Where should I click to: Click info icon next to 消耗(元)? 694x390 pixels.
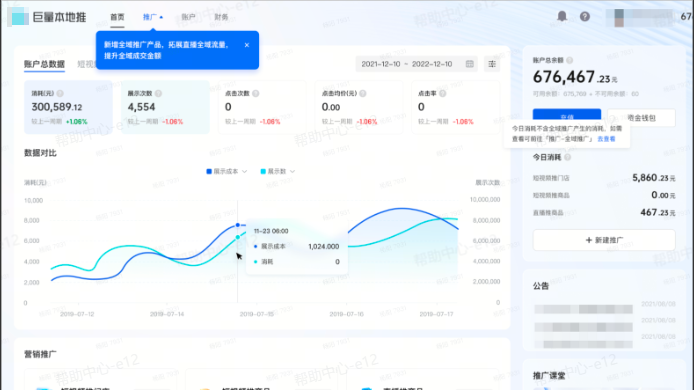[x=60, y=93]
